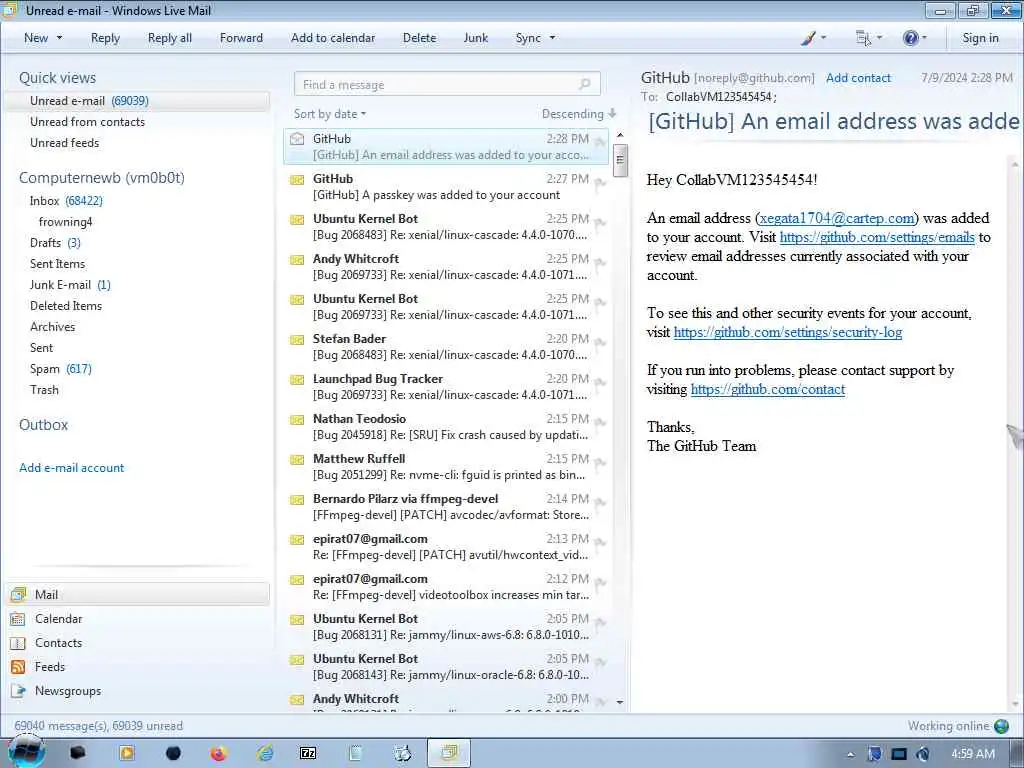Image resolution: width=1024 pixels, height=768 pixels.
Task: Open the Sync dropdown arrow
Action: pos(552,38)
